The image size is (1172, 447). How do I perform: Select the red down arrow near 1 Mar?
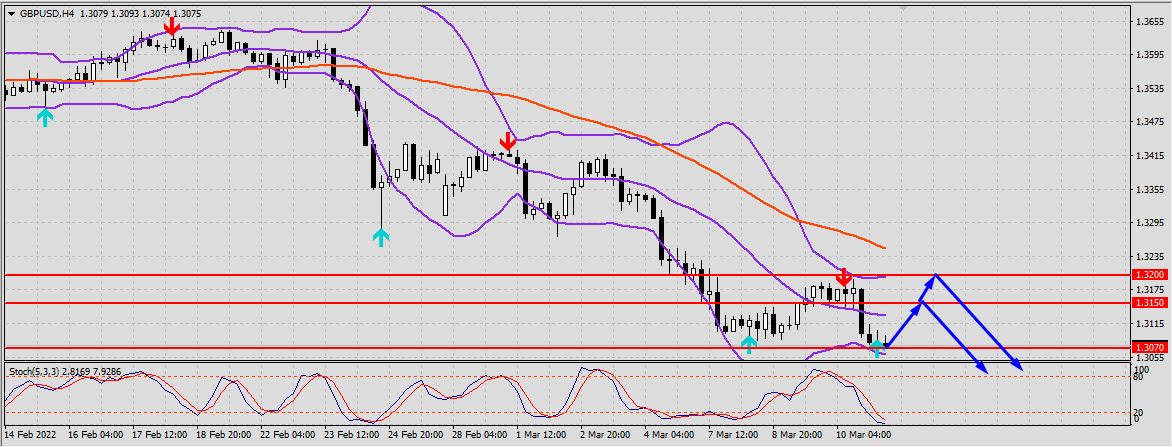[508, 141]
